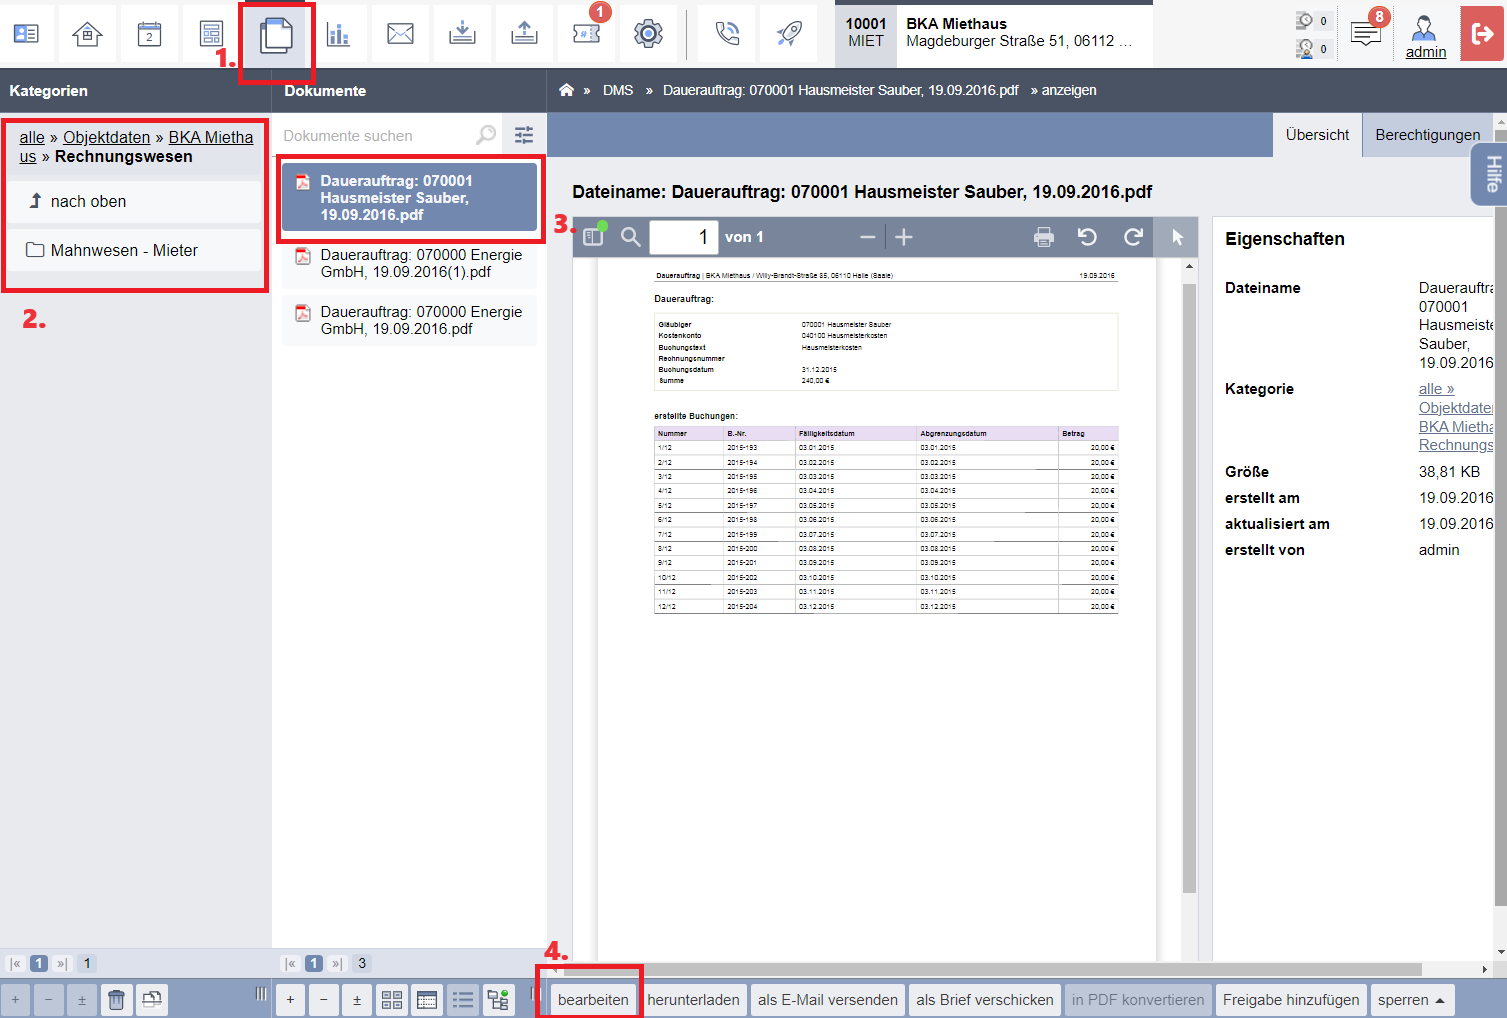Switch to the Übersicht tab
This screenshot has width=1507, height=1018.
click(1317, 135)
